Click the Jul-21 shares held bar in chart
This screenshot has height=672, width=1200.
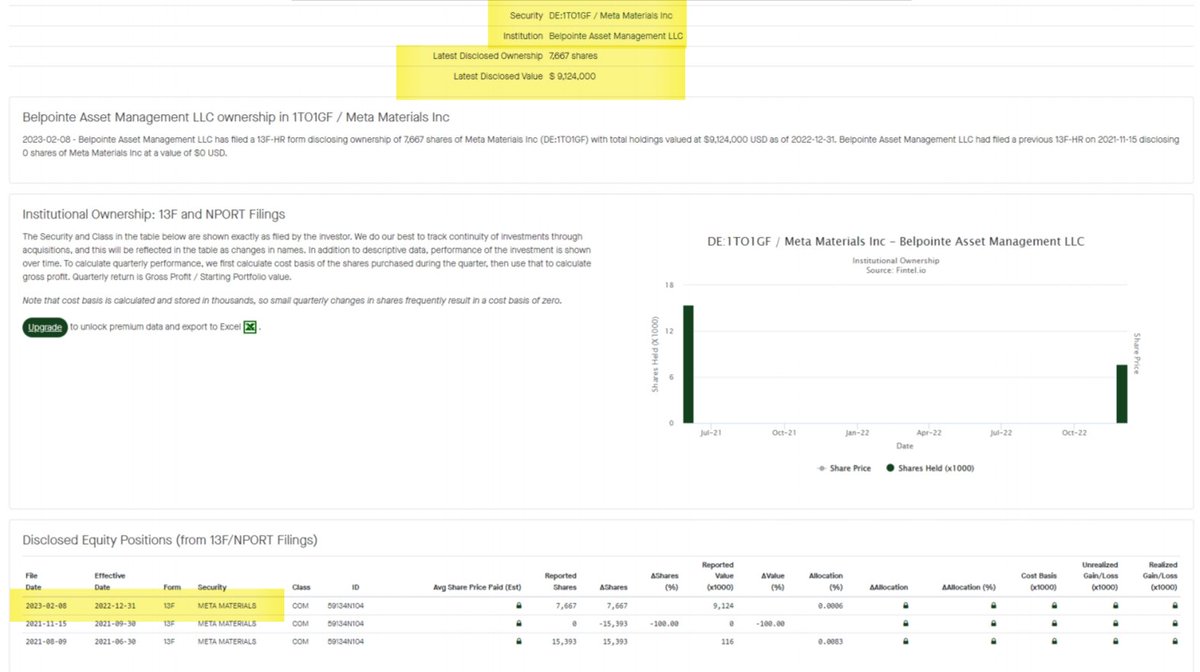pyautogui.click(x=688, y=363)
